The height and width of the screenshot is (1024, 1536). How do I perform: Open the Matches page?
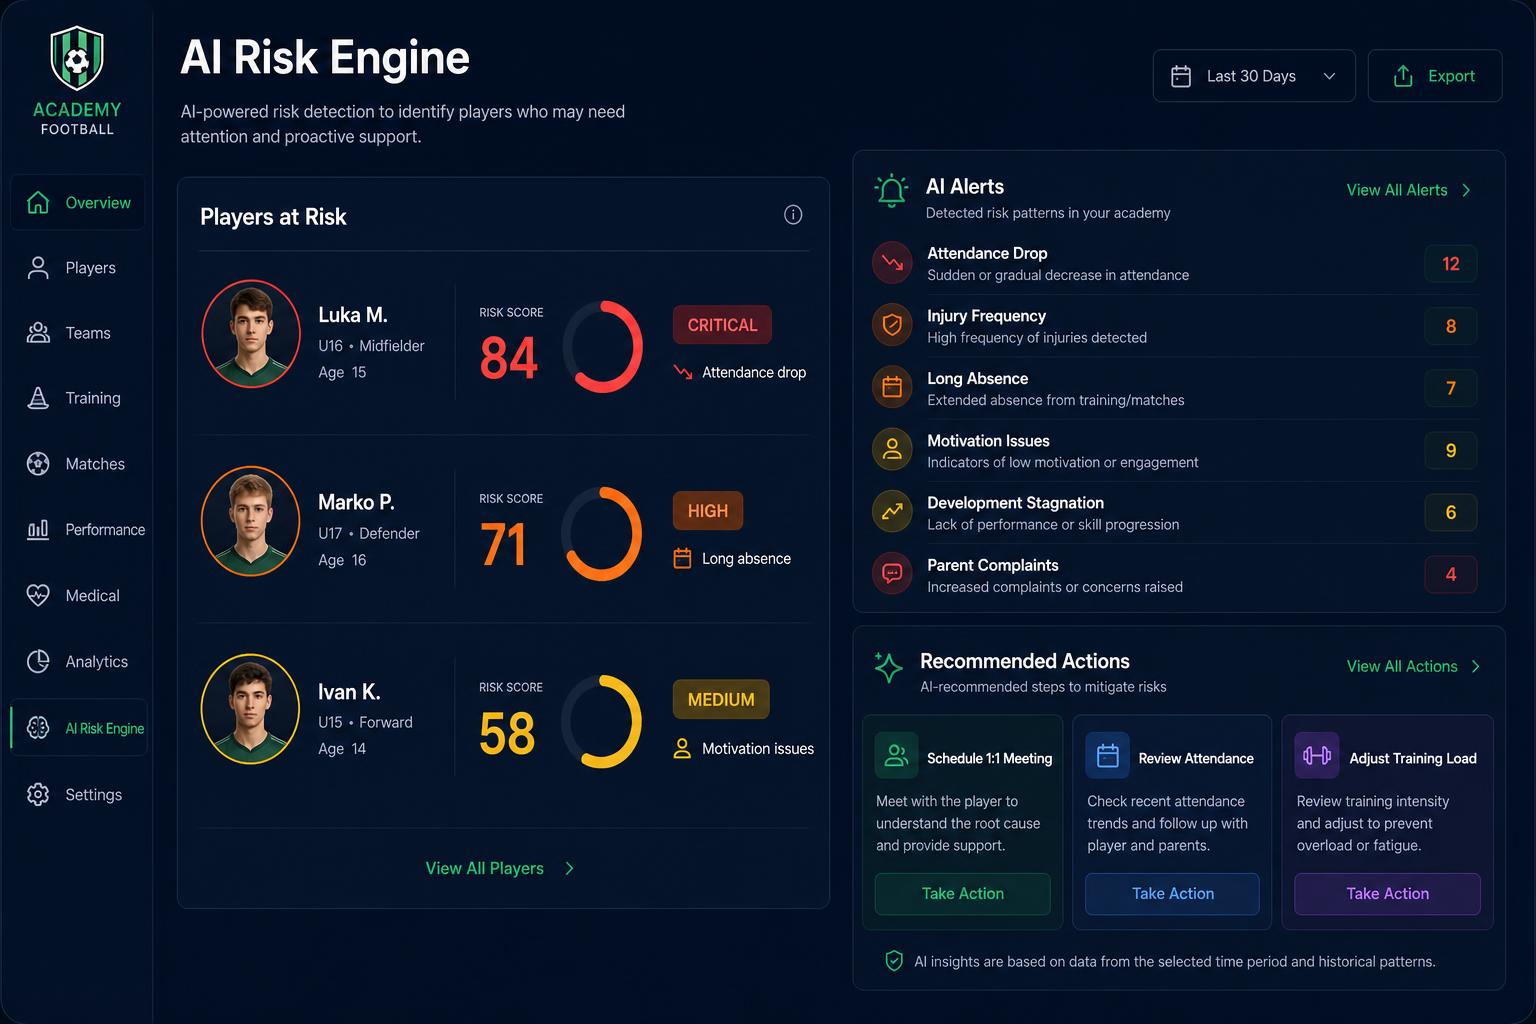[x=78, y=464]
